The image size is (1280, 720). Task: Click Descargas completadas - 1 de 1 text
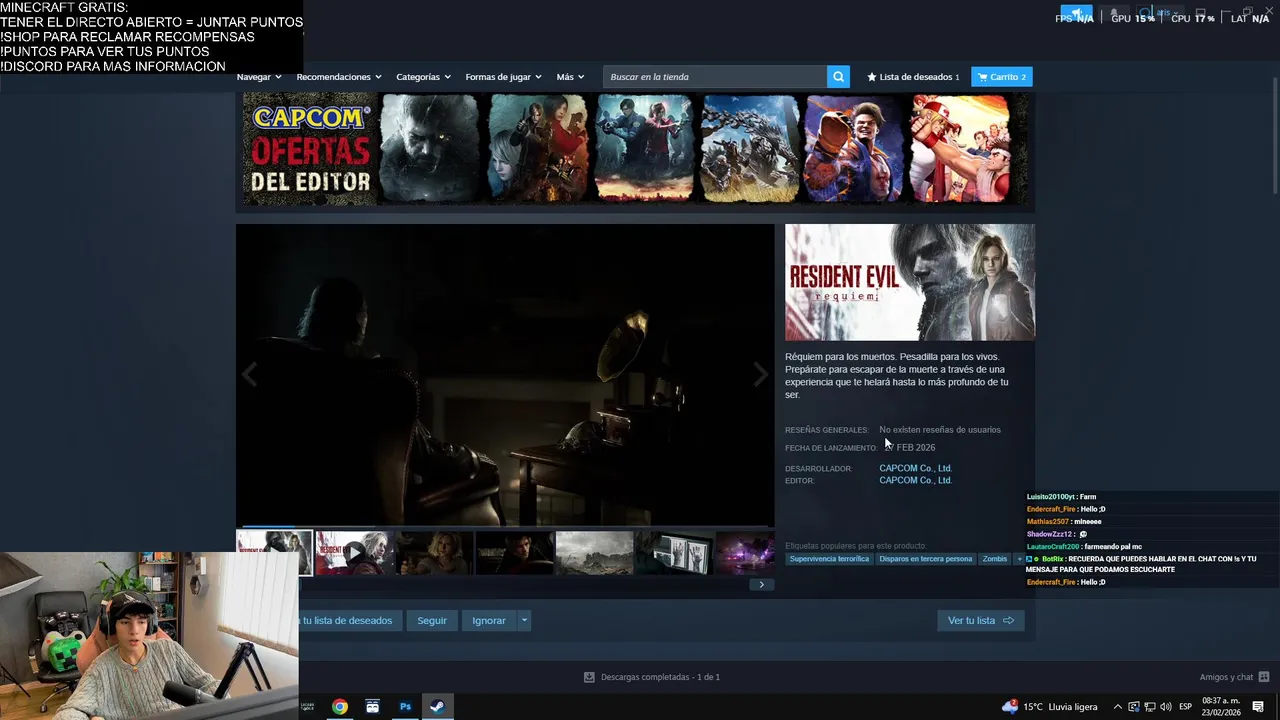(660, 677)
